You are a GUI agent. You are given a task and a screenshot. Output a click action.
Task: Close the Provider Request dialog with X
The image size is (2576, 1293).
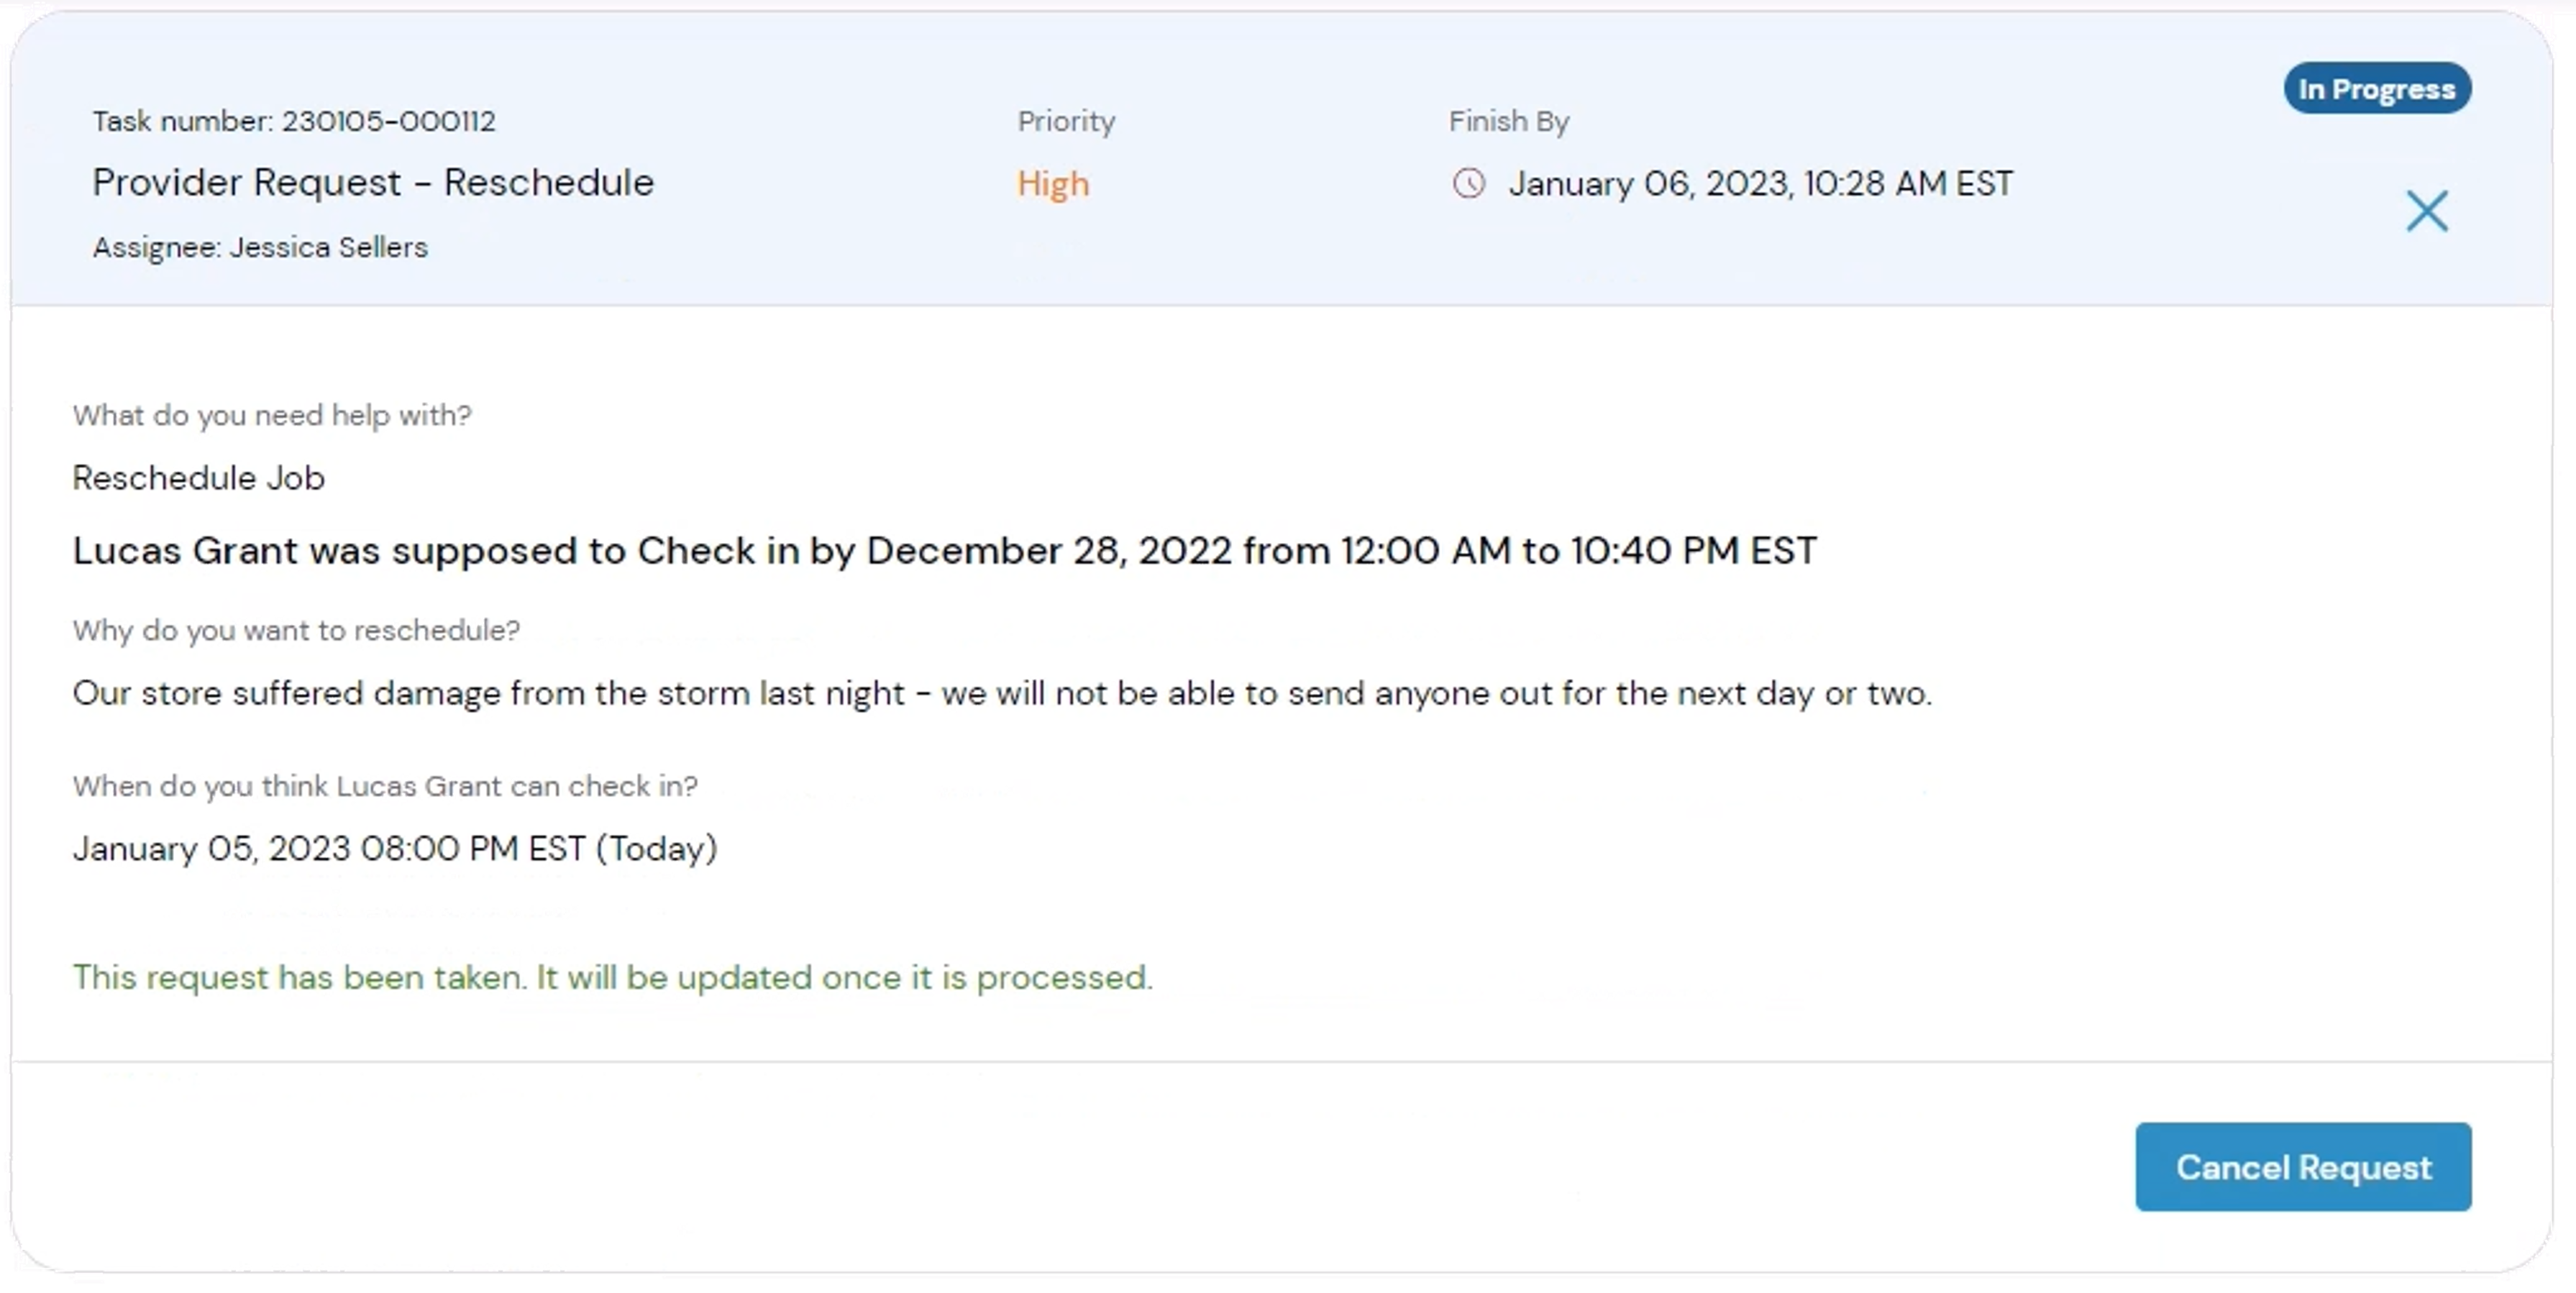coord(2426,211)
